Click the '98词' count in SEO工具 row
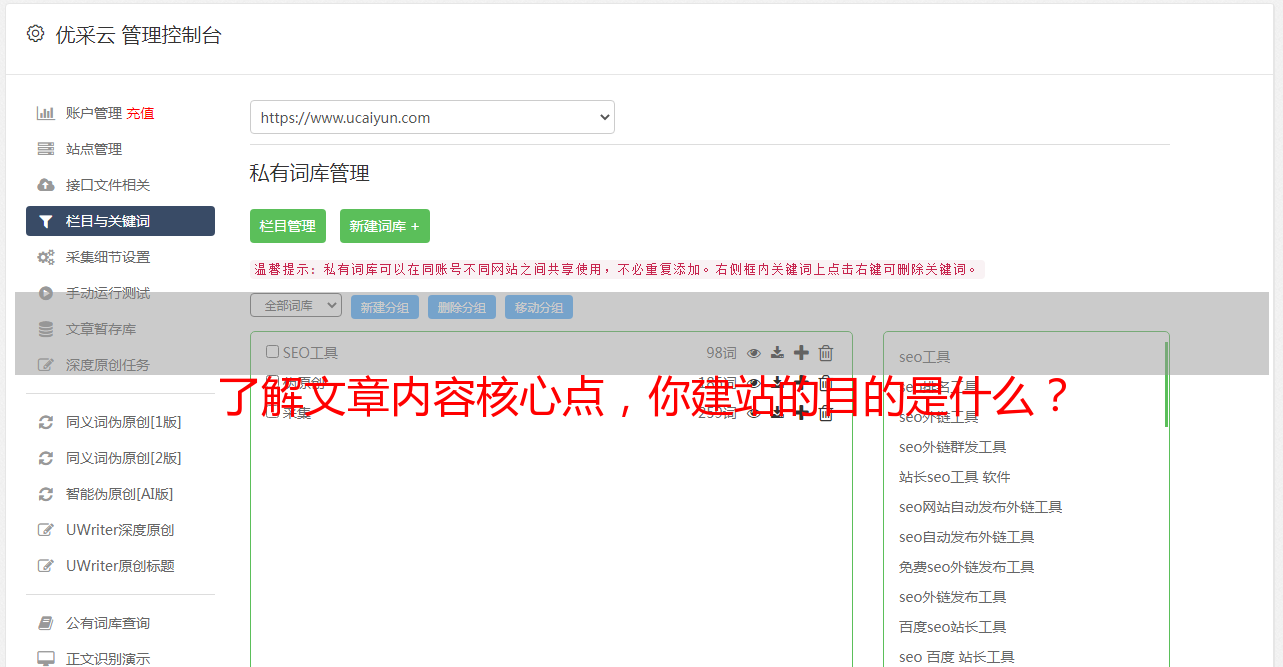 pos(721,353)
